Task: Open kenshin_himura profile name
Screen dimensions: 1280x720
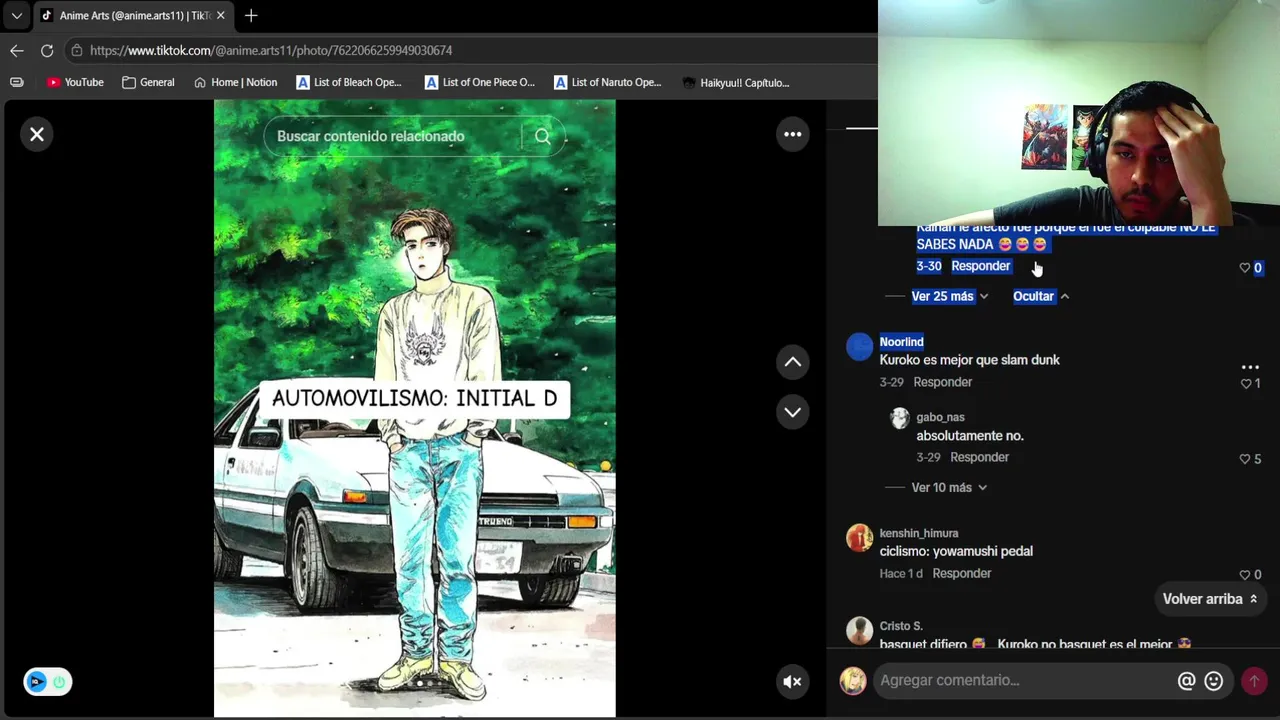Action: pyautogui.click(x=919, y=533)
